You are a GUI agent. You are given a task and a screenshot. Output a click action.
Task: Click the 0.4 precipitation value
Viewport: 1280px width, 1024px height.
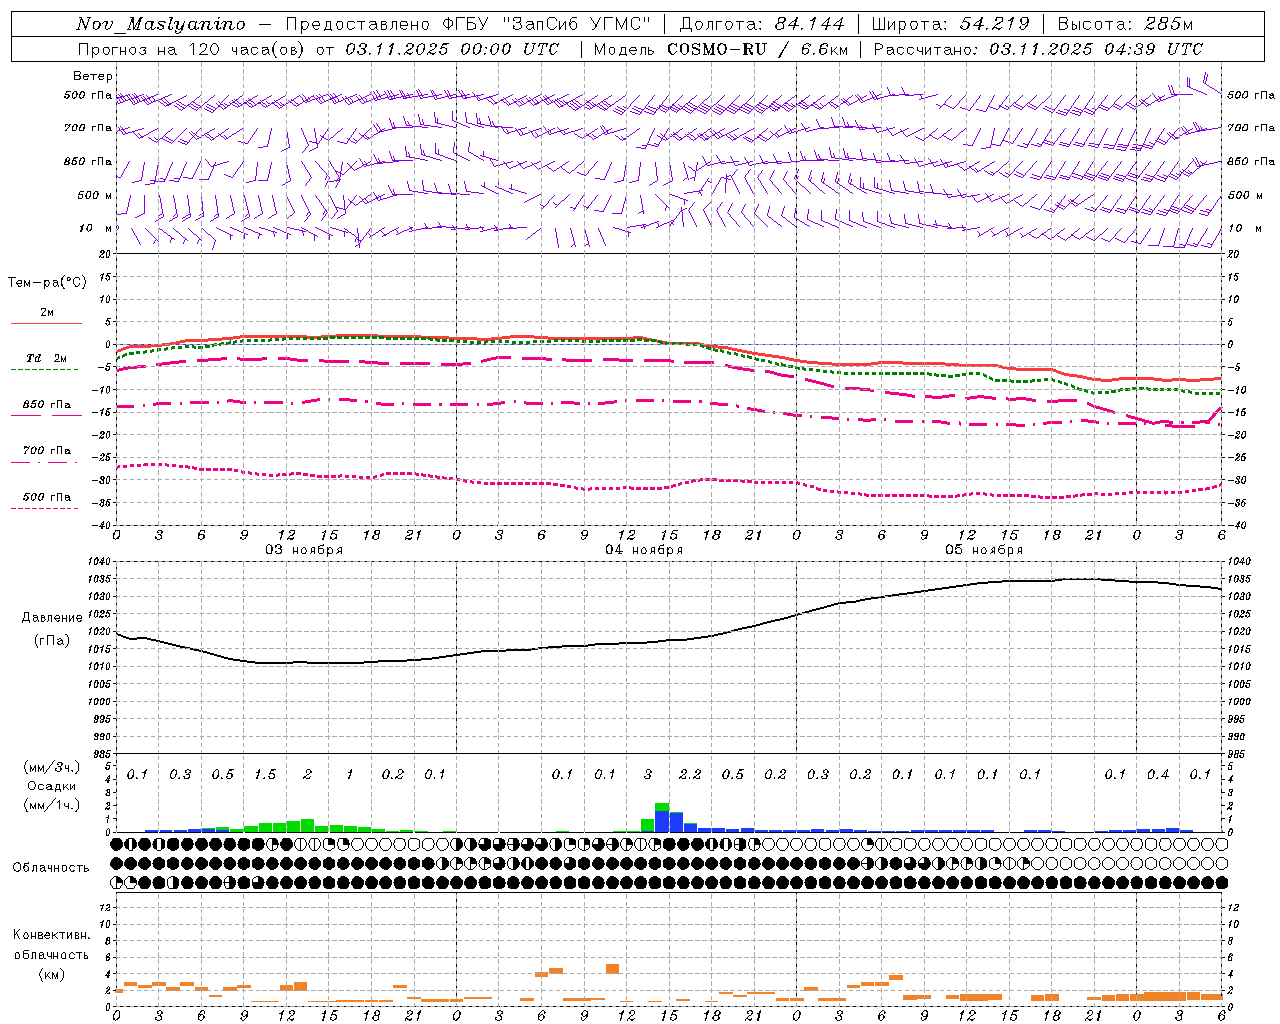tap(1158, 774)
